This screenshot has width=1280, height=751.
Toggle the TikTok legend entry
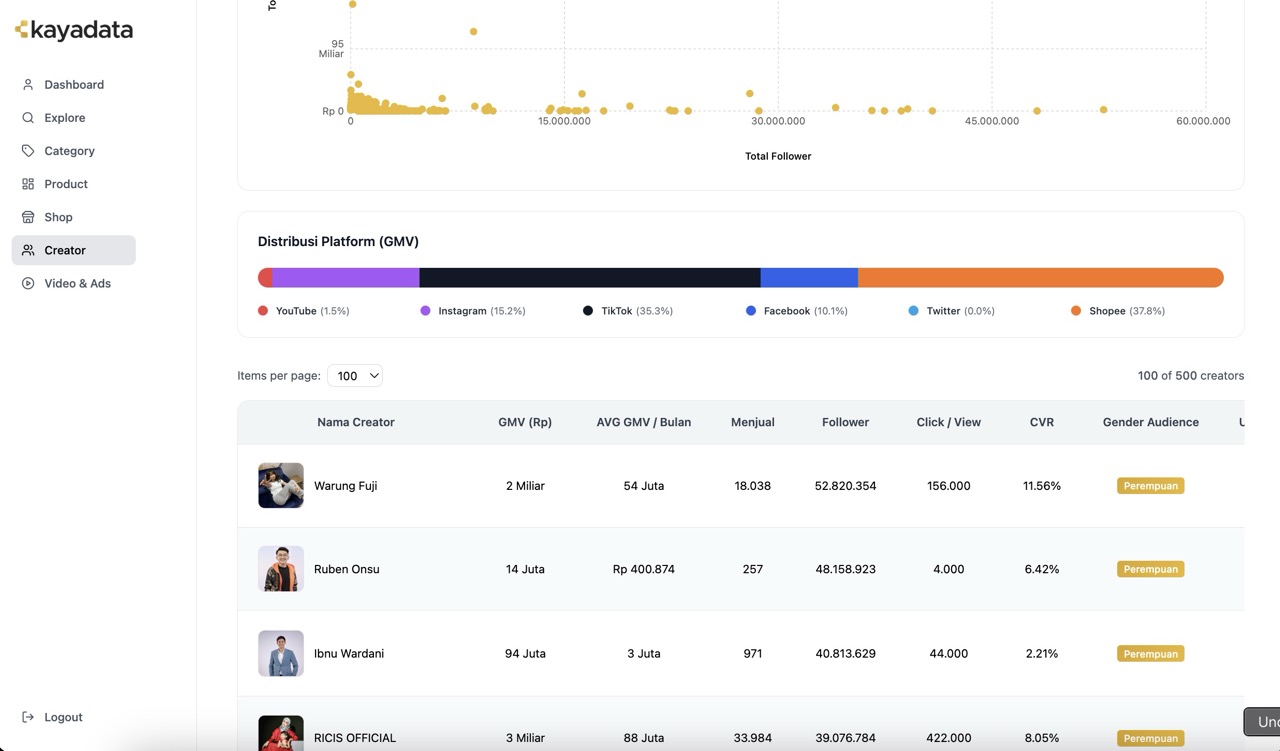627,311
